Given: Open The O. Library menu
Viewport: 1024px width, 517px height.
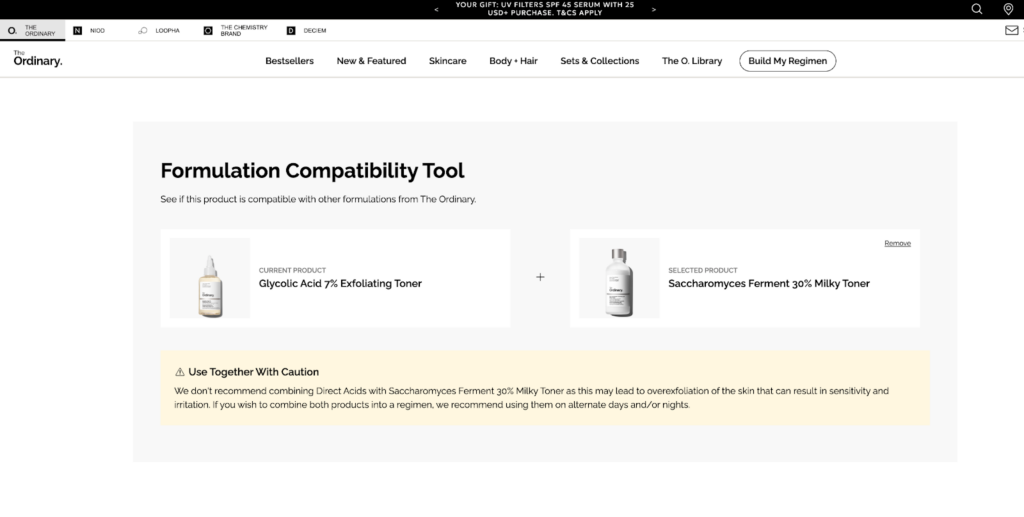Looking at the screenshot, I should pyautogui.click(x=692, y=61).
